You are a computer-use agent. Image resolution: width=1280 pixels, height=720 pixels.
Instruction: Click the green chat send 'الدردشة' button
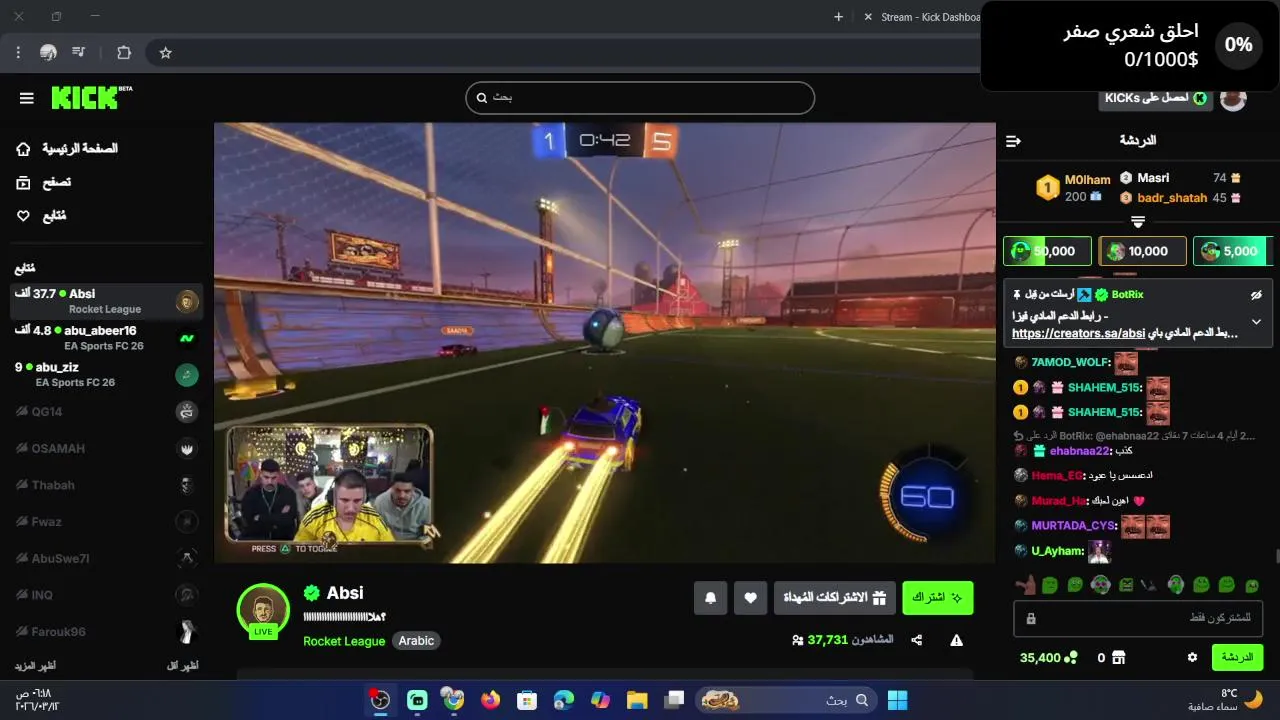pyautogui.click(x=1237, y=657)
